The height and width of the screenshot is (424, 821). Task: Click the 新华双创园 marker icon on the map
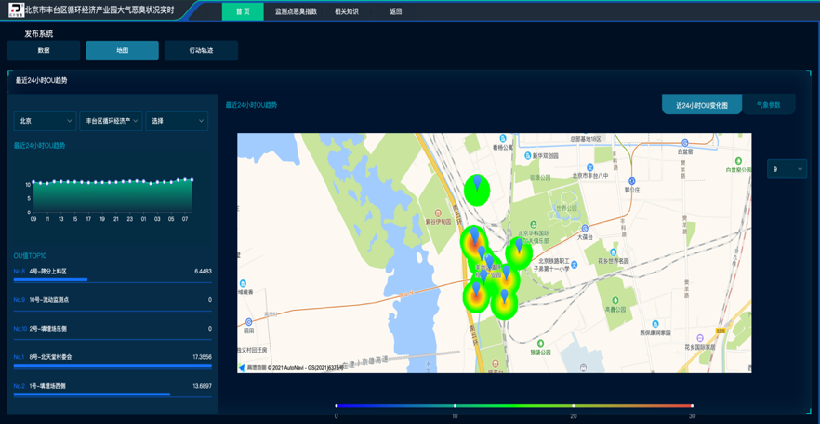pos(530,155)
